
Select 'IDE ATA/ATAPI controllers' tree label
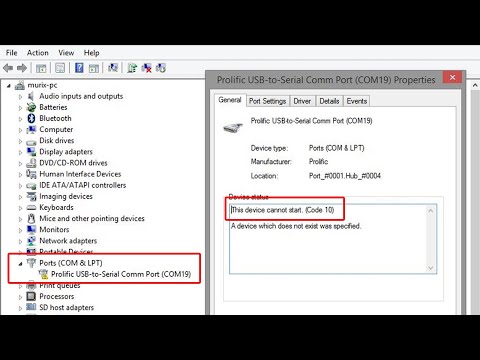(x=83, y=185)
